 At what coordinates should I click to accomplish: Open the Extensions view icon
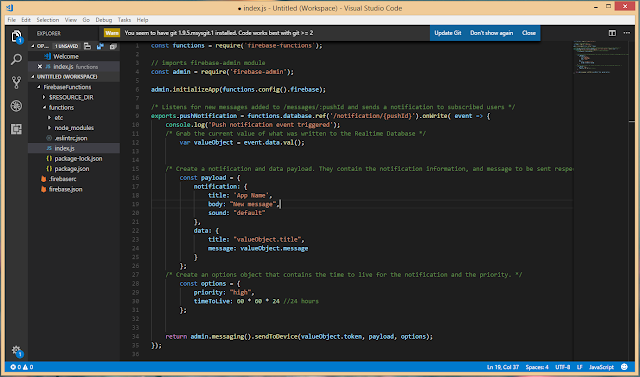click(16, 129)
